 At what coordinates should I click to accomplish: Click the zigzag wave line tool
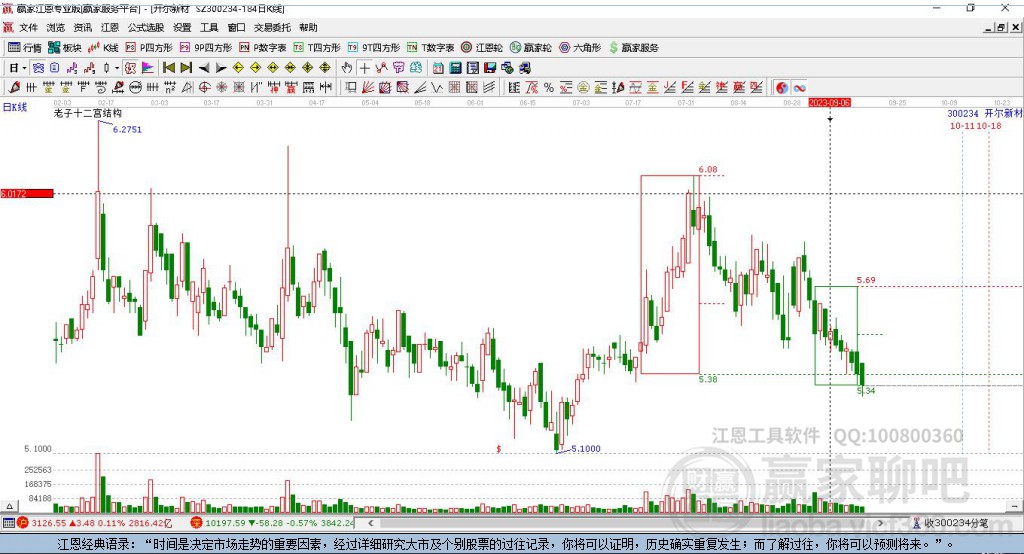436,88
